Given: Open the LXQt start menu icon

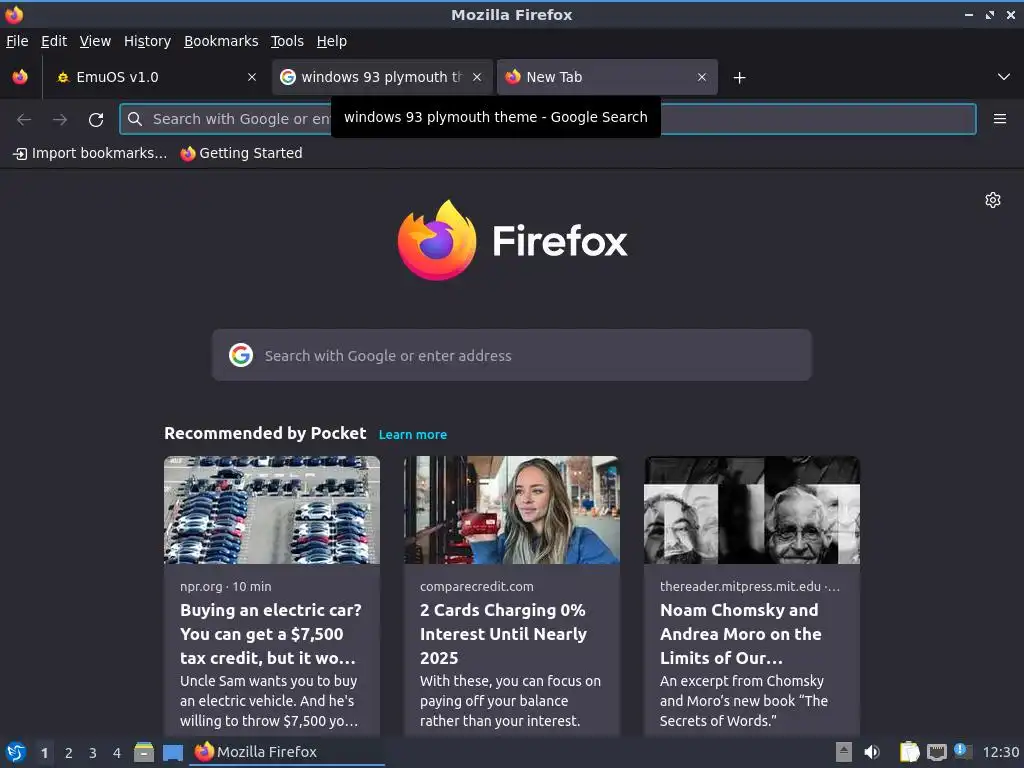Looking at the screenshot, I should pos(16,752).
